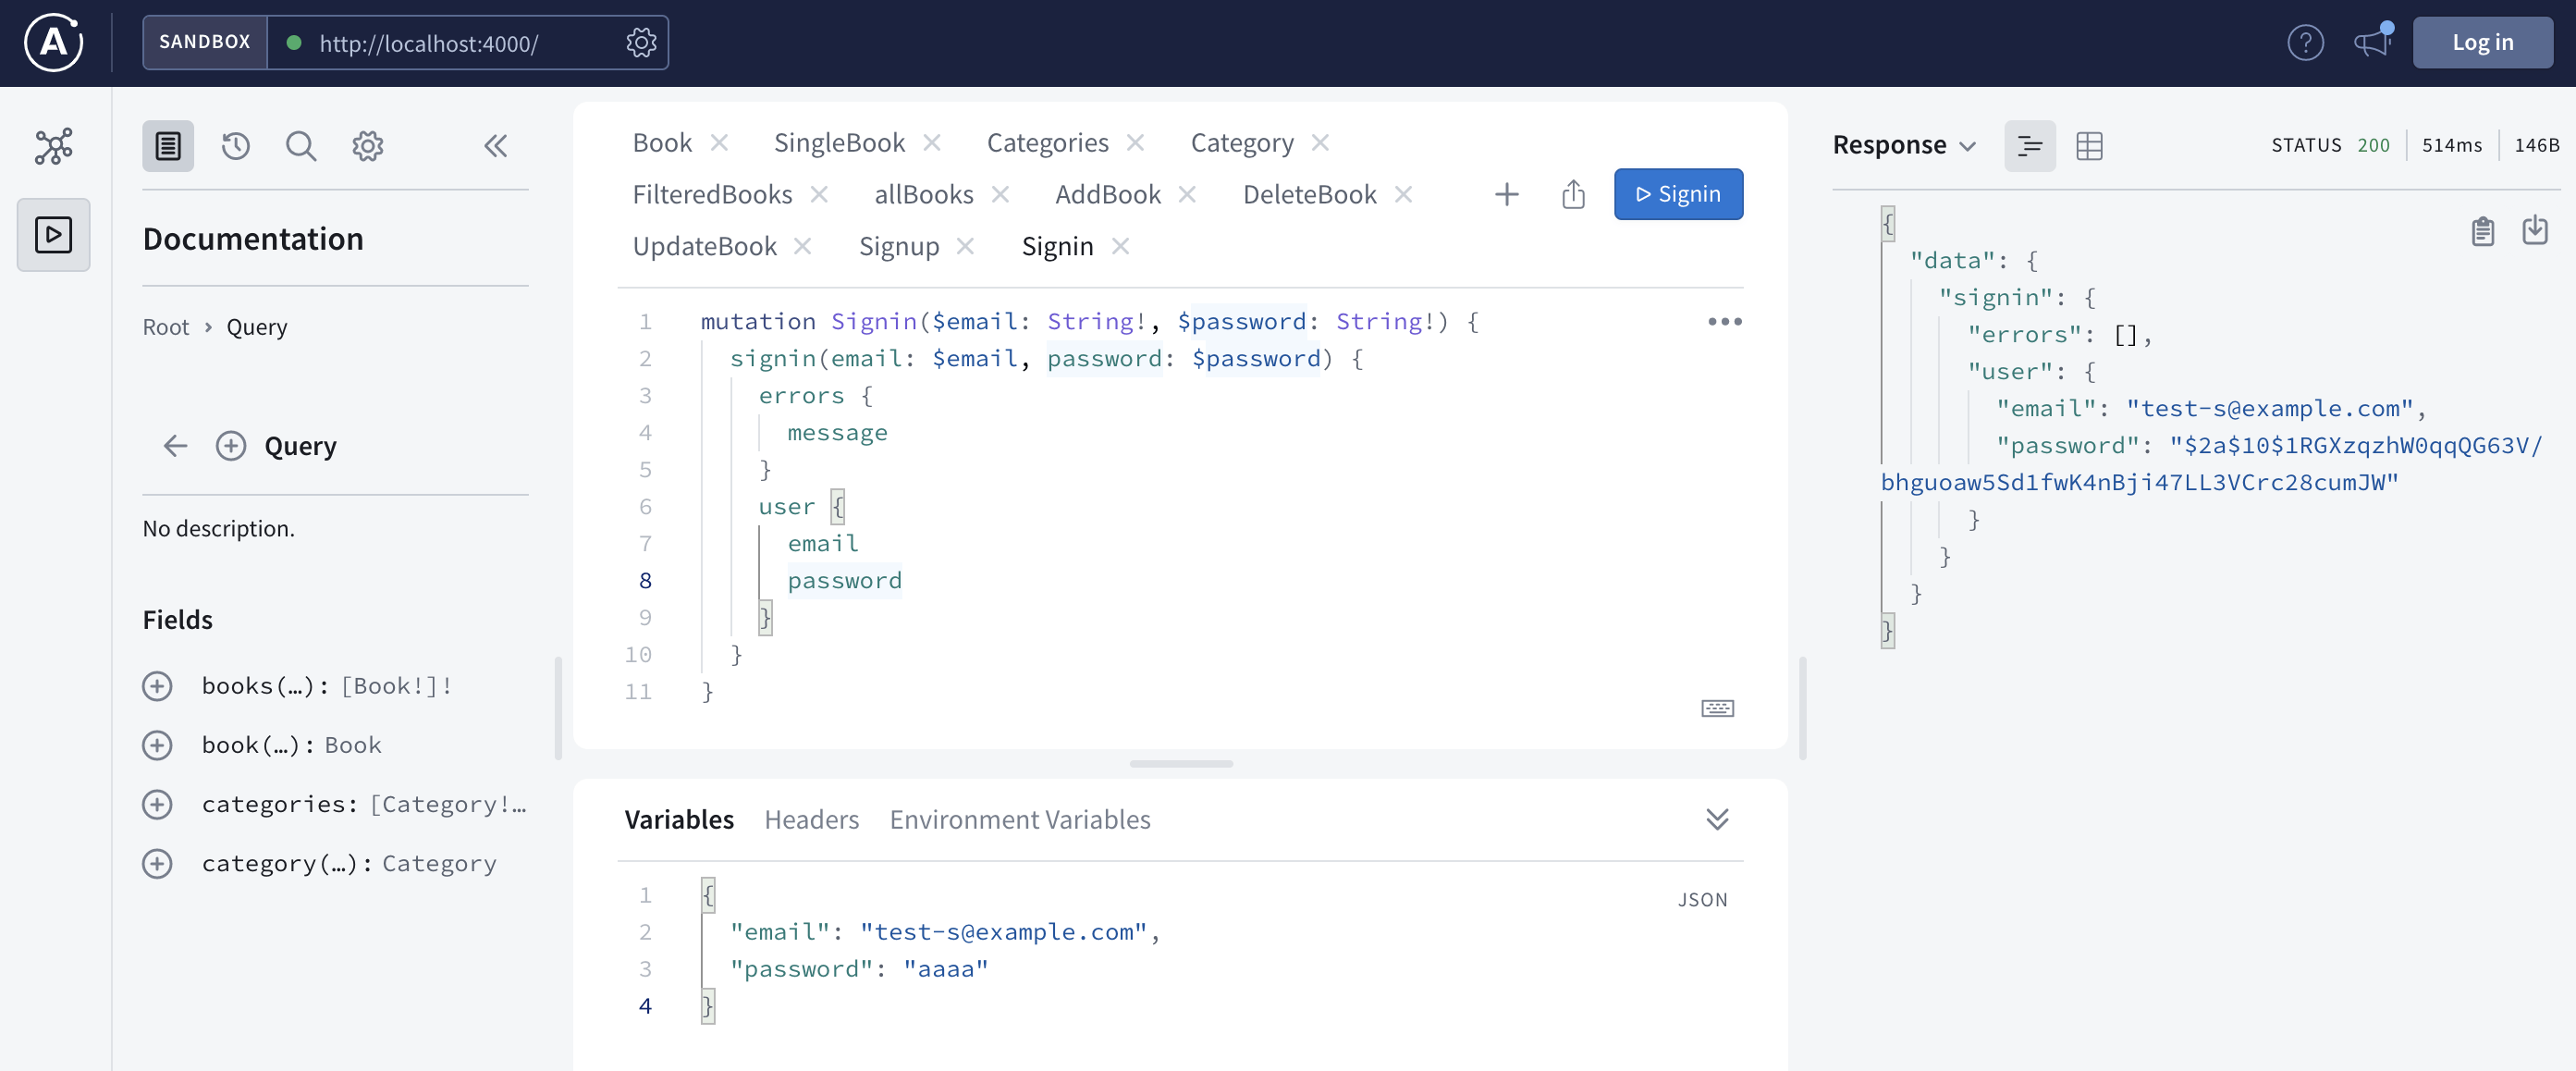
Task: Select the Variables tab
Action: pyautogui.click(x=679, y=819)
